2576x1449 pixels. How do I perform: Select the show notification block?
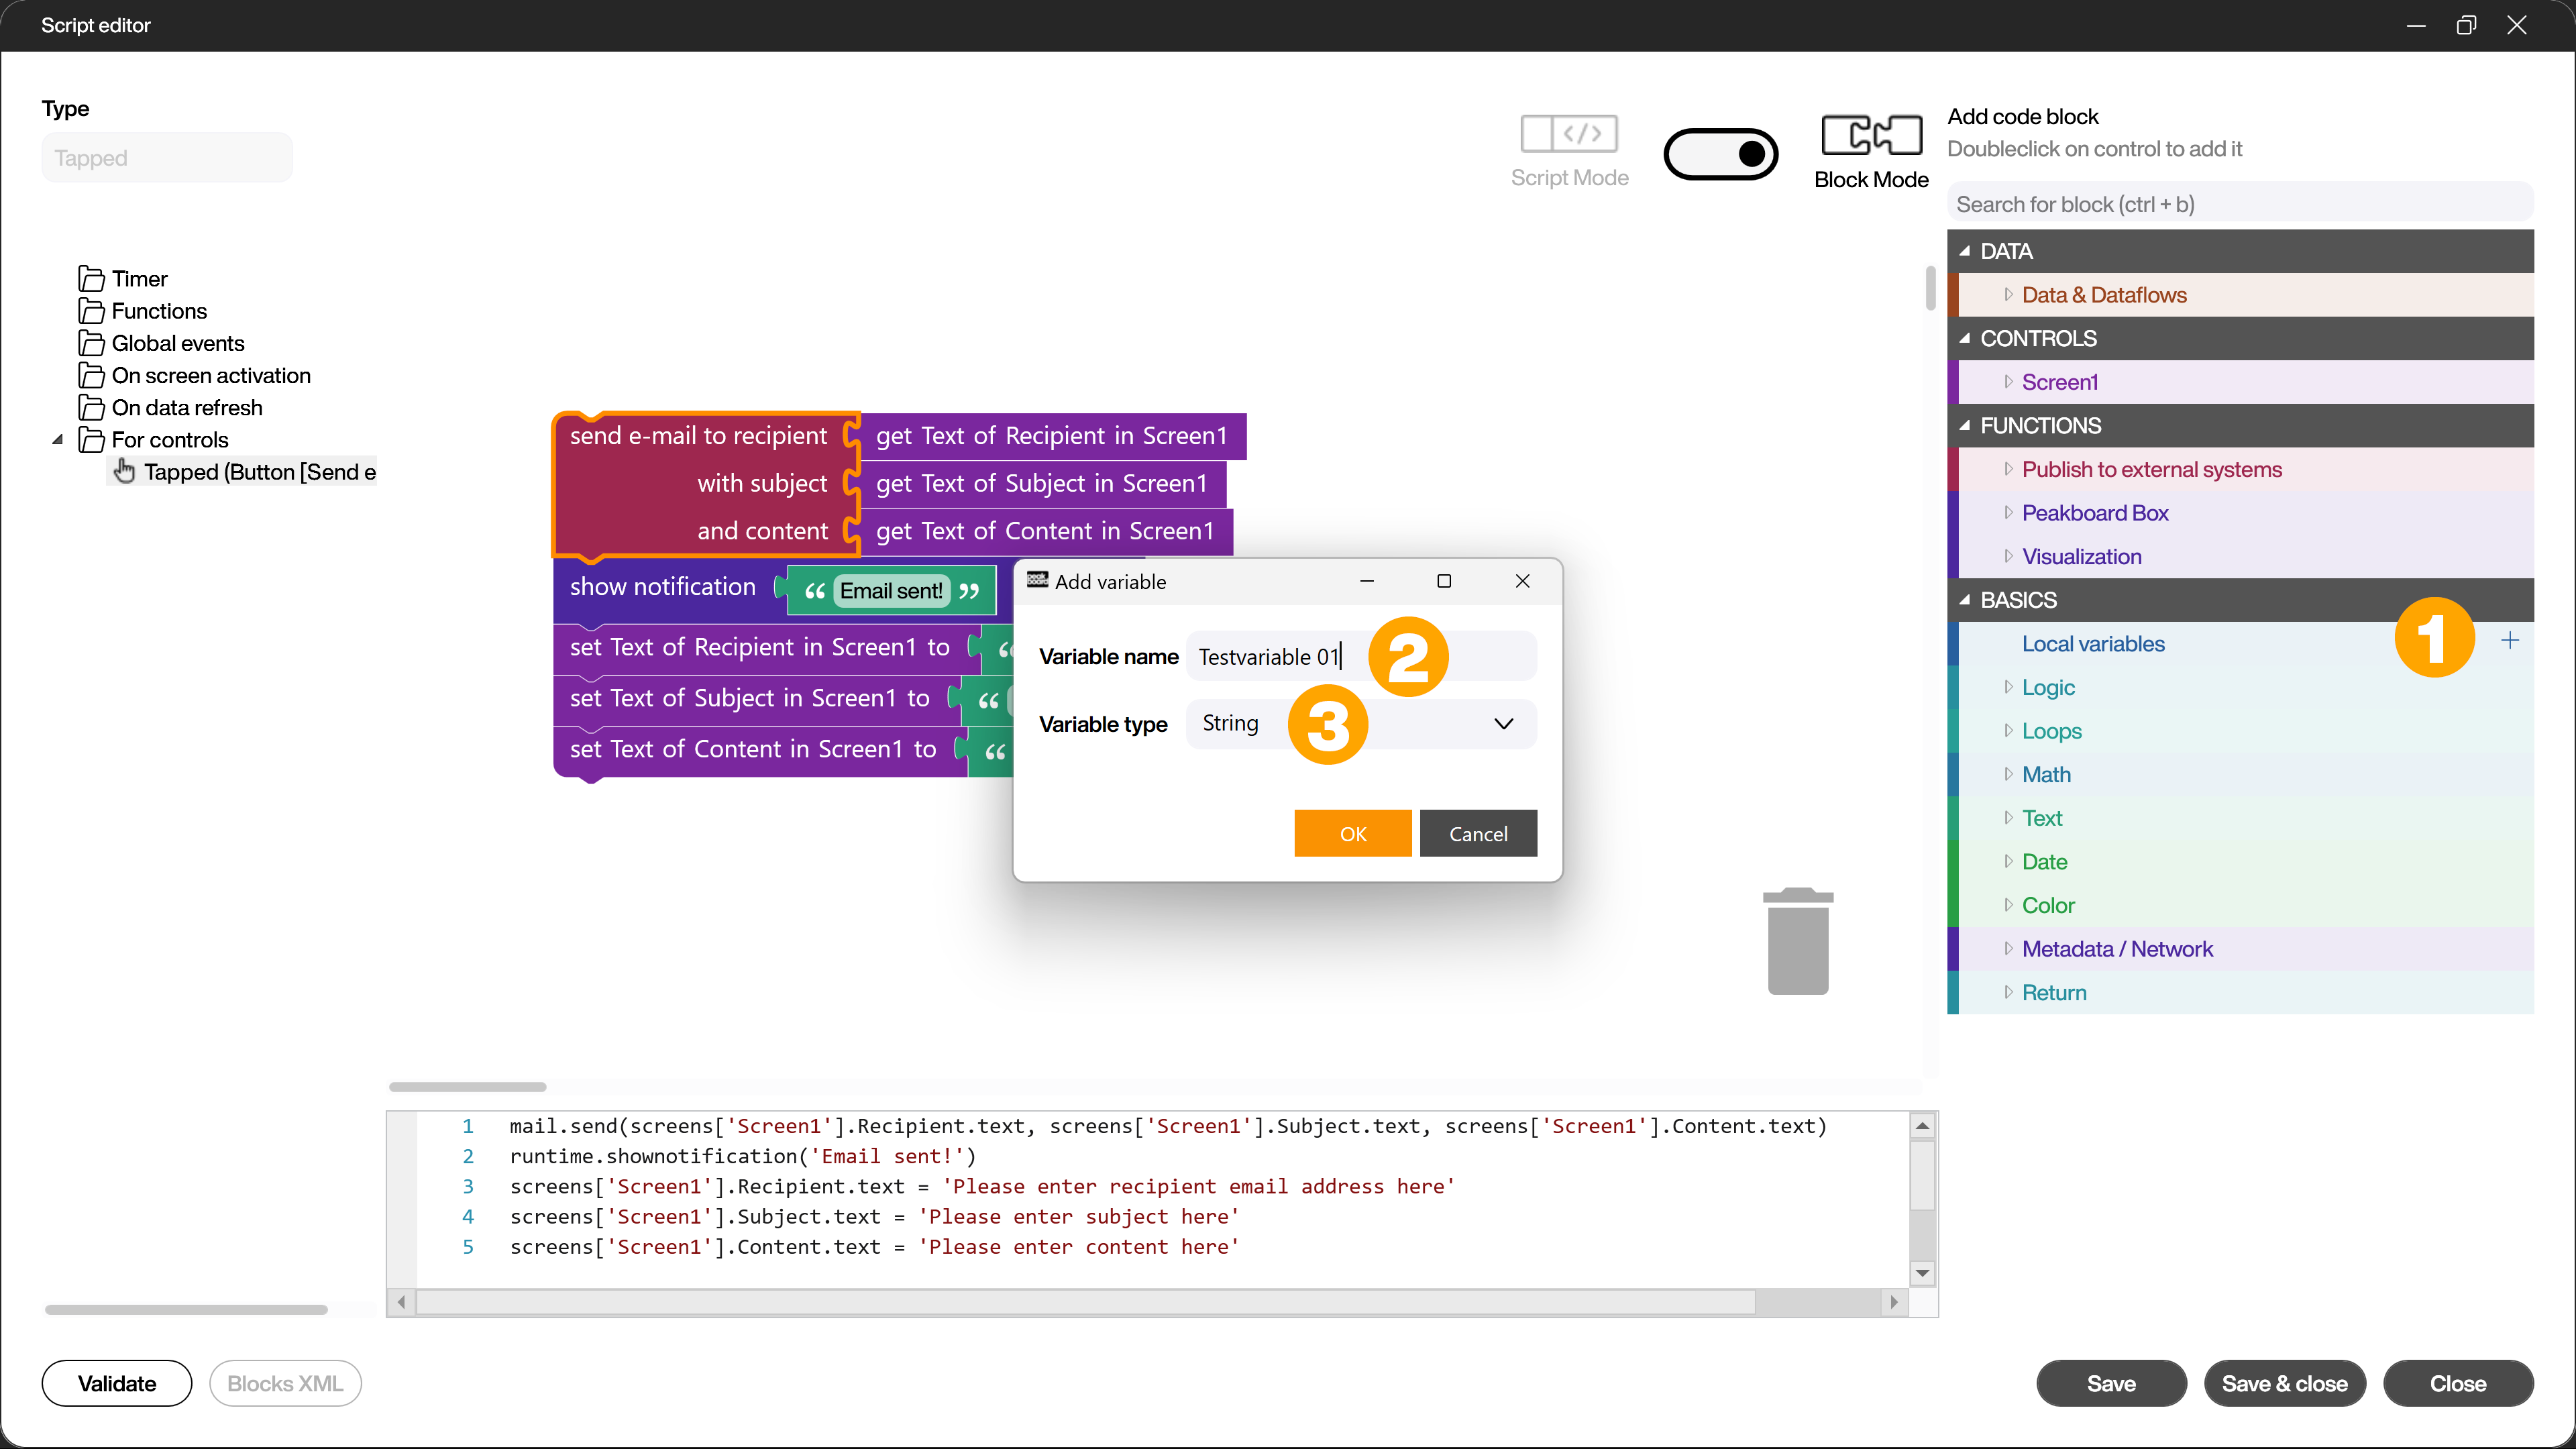(662, 587)
